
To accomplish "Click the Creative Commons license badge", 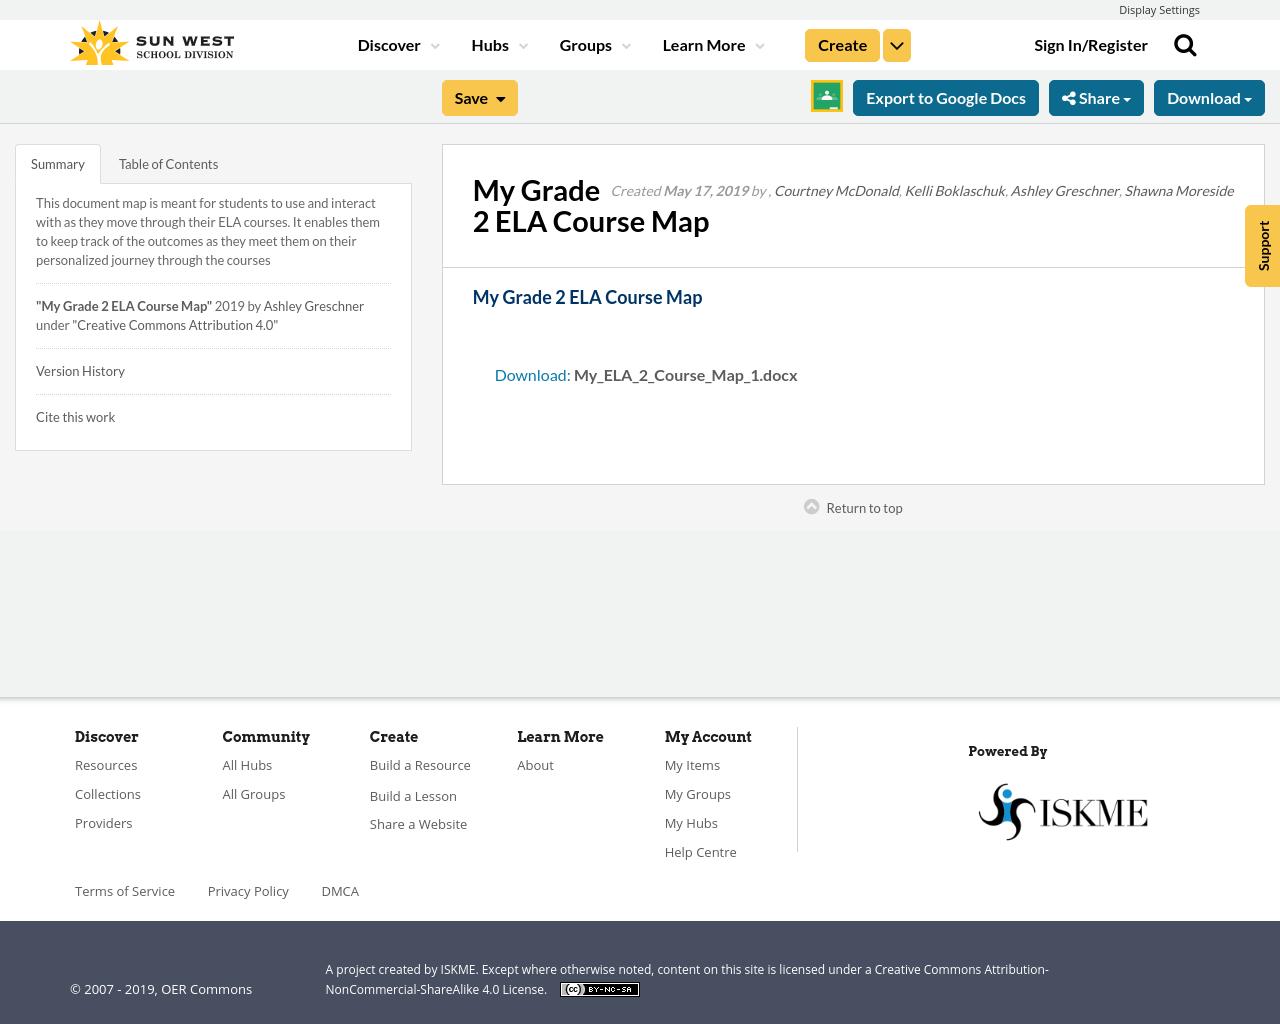I will (599, 988).
